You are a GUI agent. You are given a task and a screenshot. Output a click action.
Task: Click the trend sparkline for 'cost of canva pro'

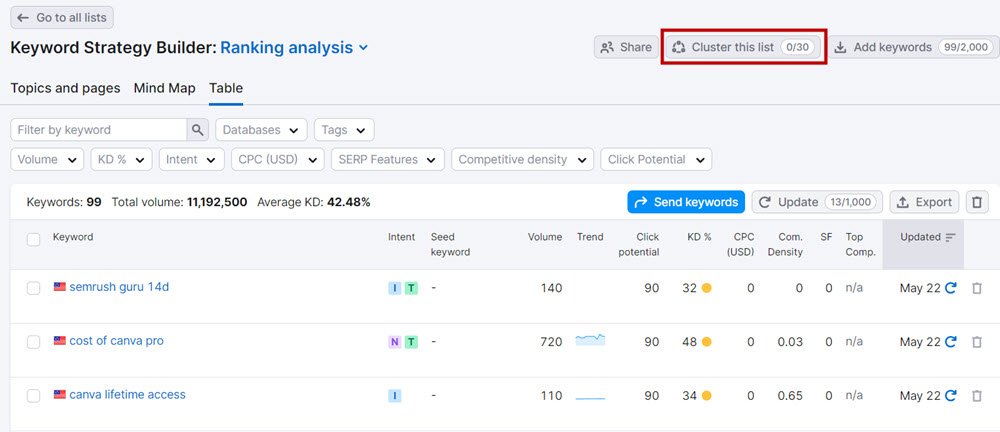(x=590, y=341)
